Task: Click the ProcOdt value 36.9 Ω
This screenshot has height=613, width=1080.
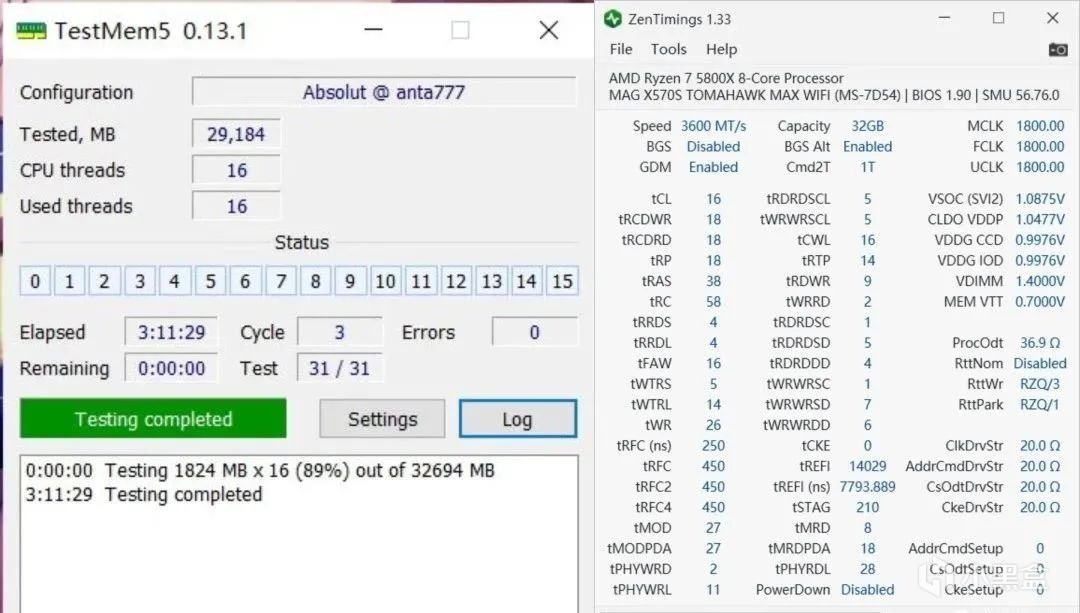Action: point(1040,342)
